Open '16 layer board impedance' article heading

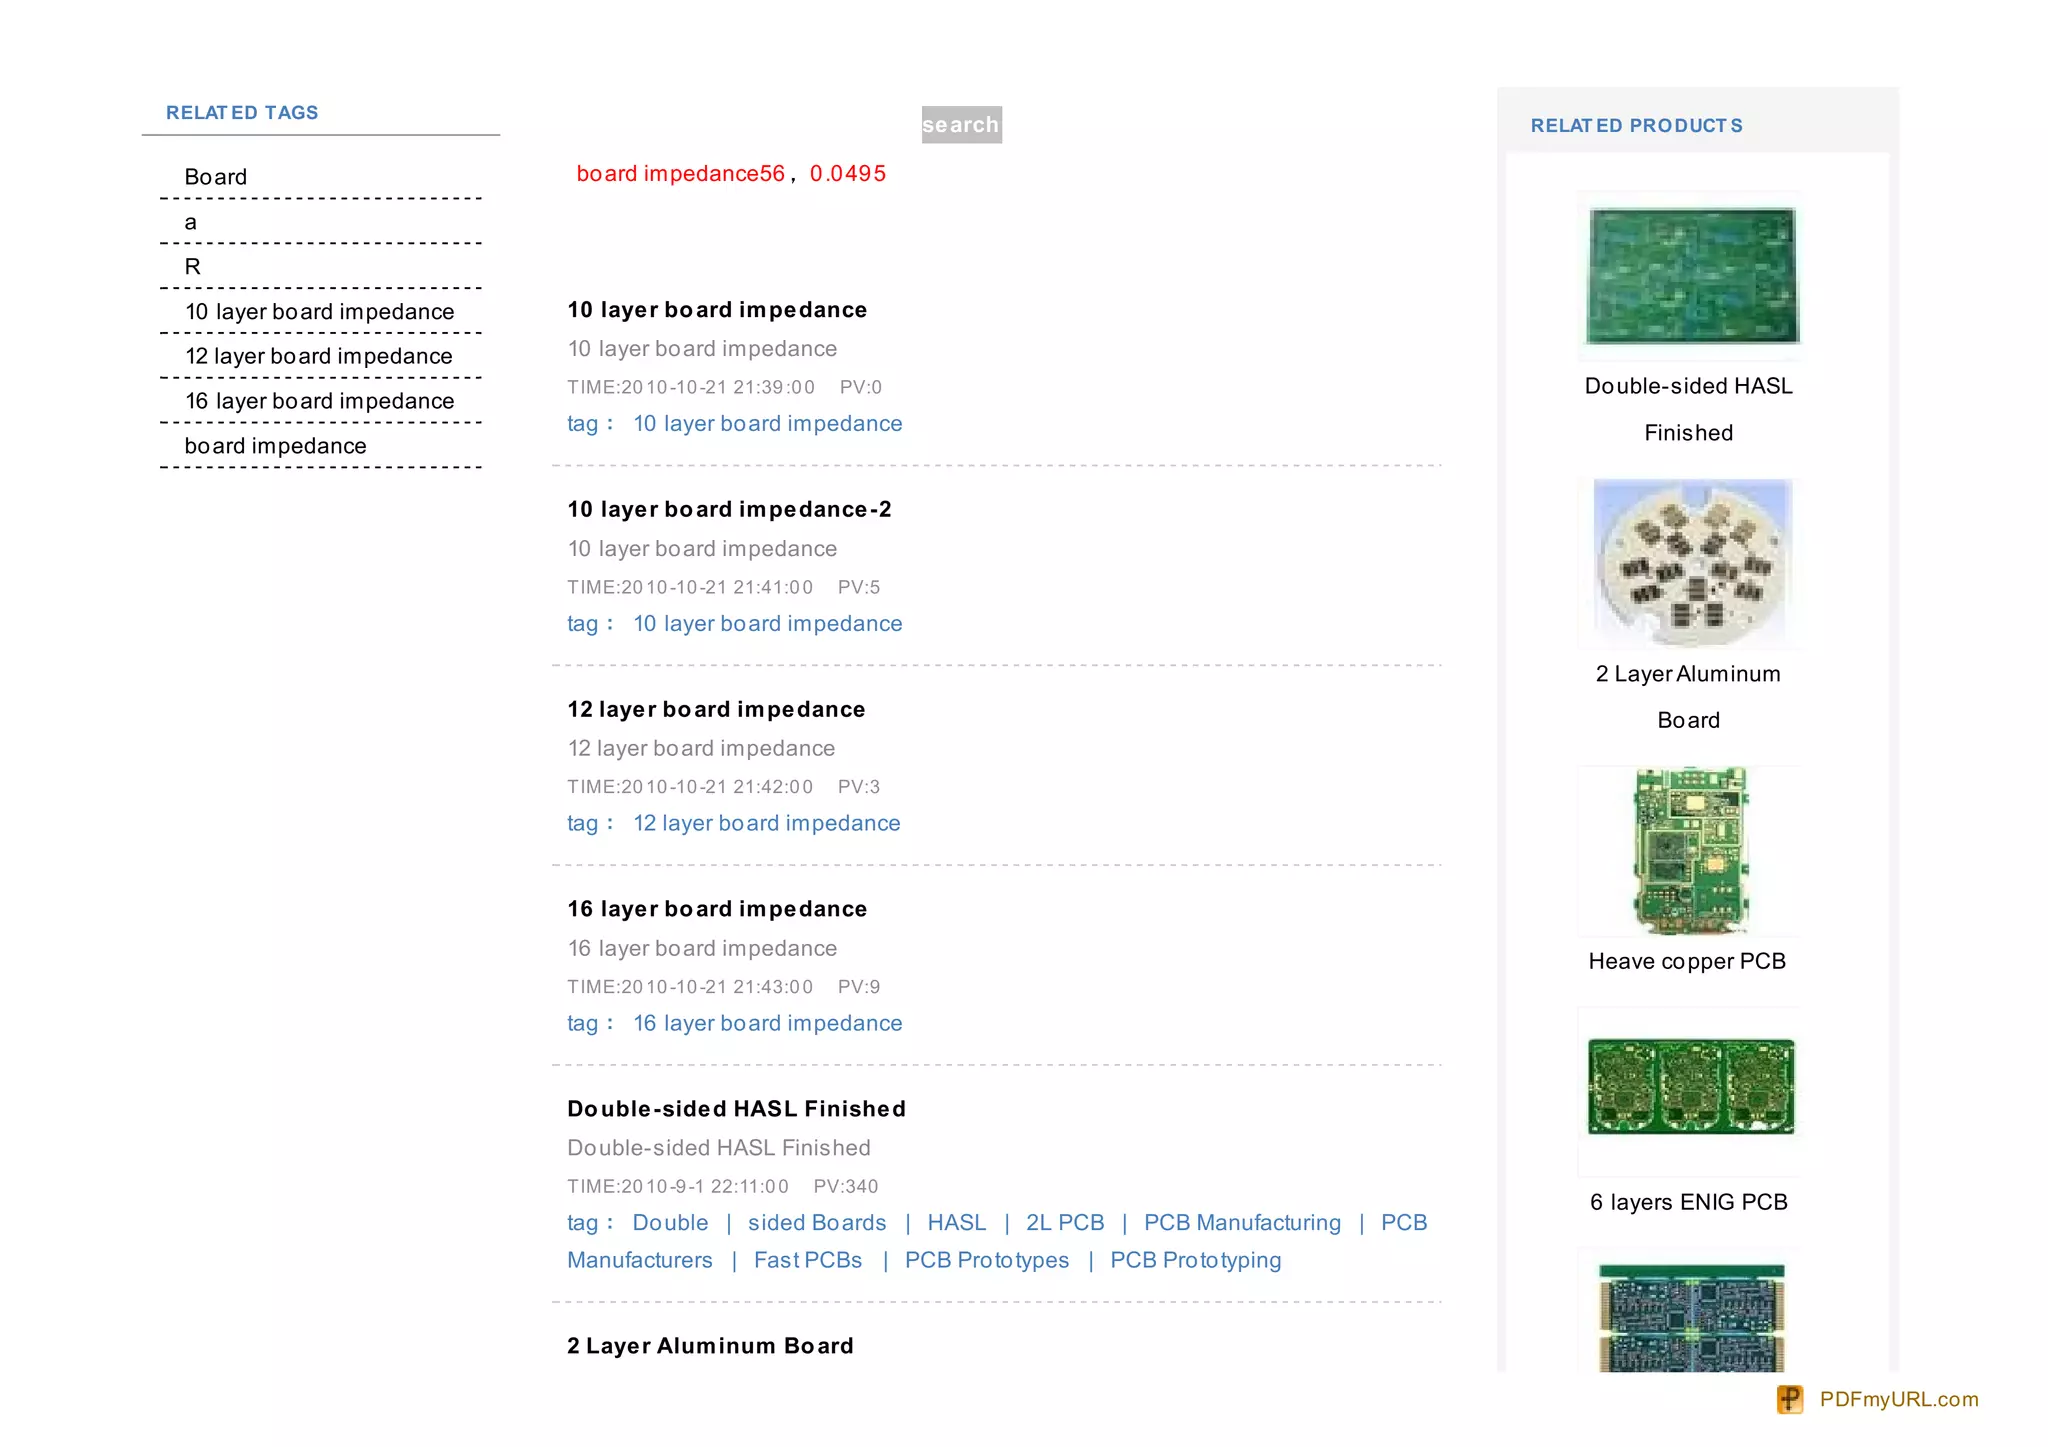tap(717, 909)
